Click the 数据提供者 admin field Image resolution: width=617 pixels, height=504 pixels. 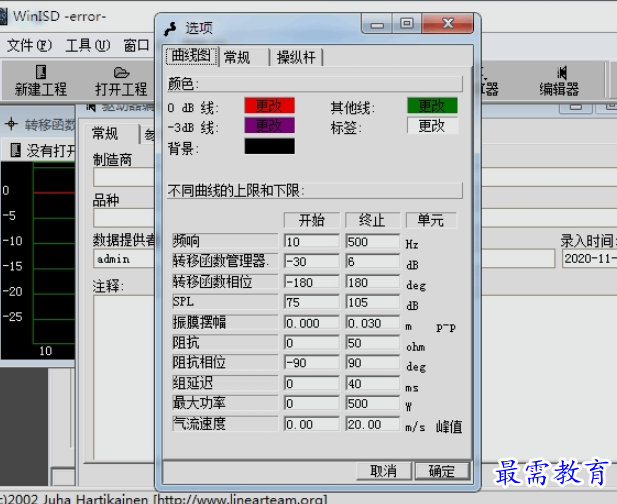pyautogui.click(x=124, y=259)
